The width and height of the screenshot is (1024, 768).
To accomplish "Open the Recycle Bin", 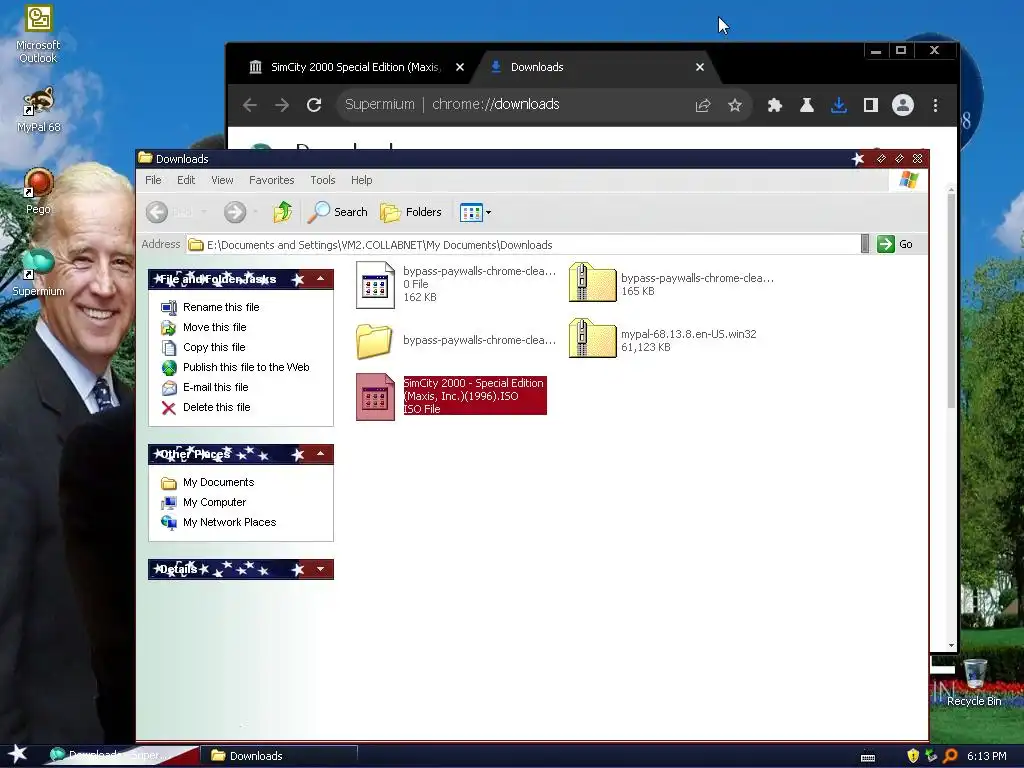I will coord(974,683).
